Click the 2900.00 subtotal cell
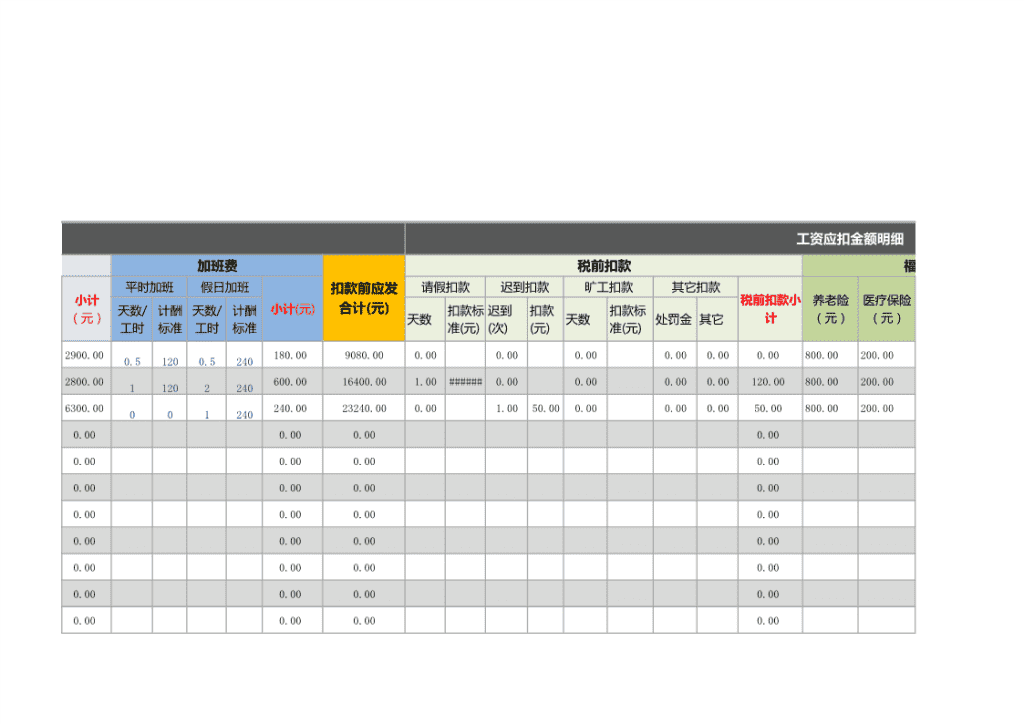Screen dimensions: 1024x724 coord(86,355)
